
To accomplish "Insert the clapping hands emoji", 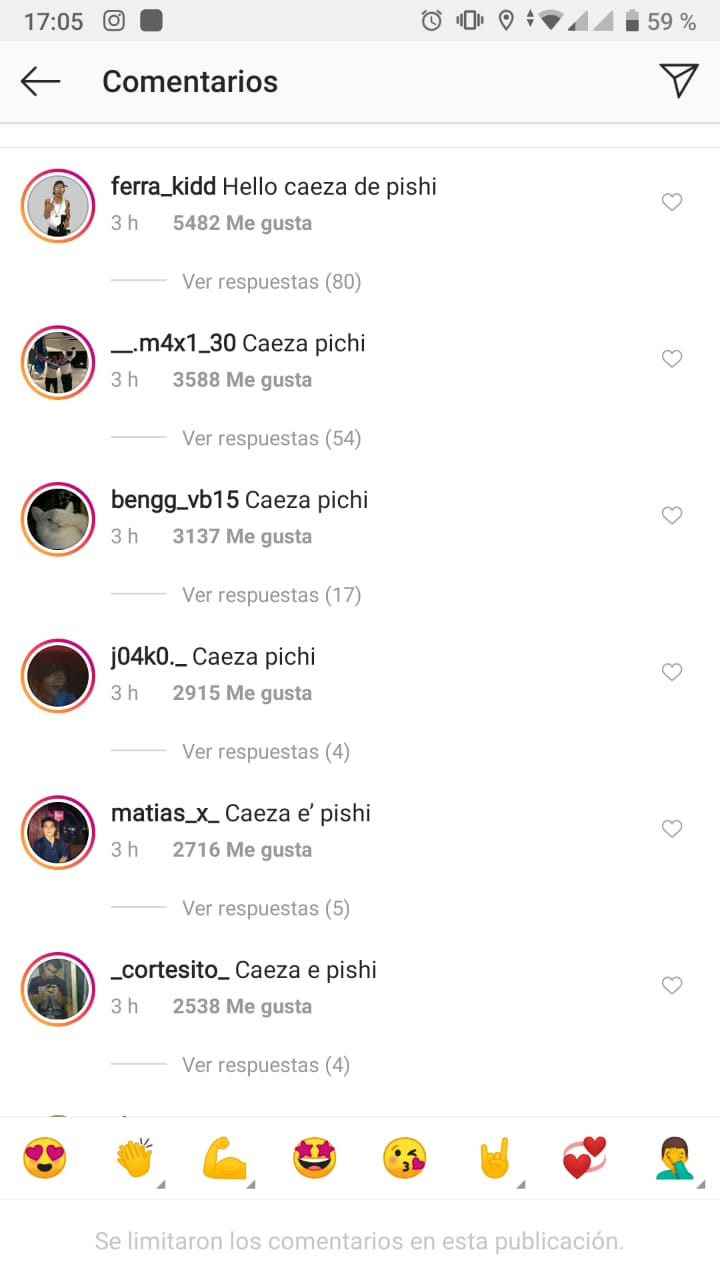I will point(134,1158).
